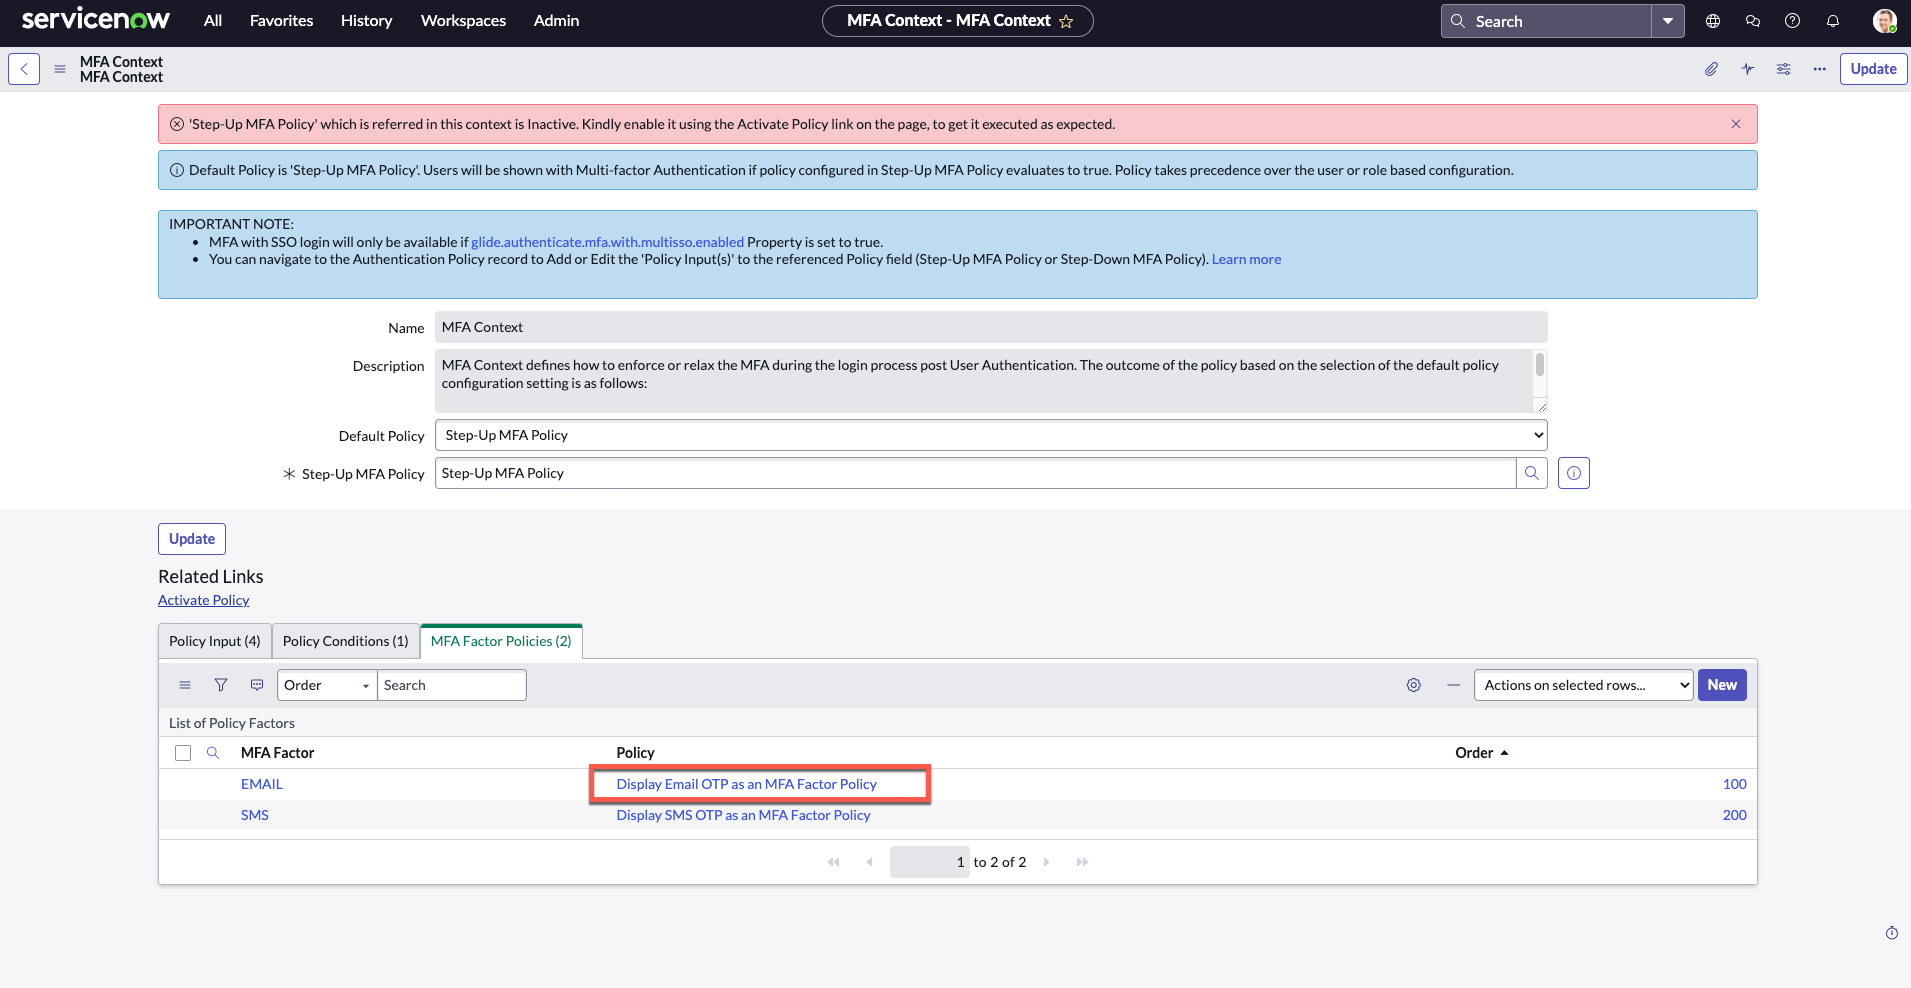Screen dimensions: 1911x988
Task: Show the list filter funnel icon
Action: point(221,685)
